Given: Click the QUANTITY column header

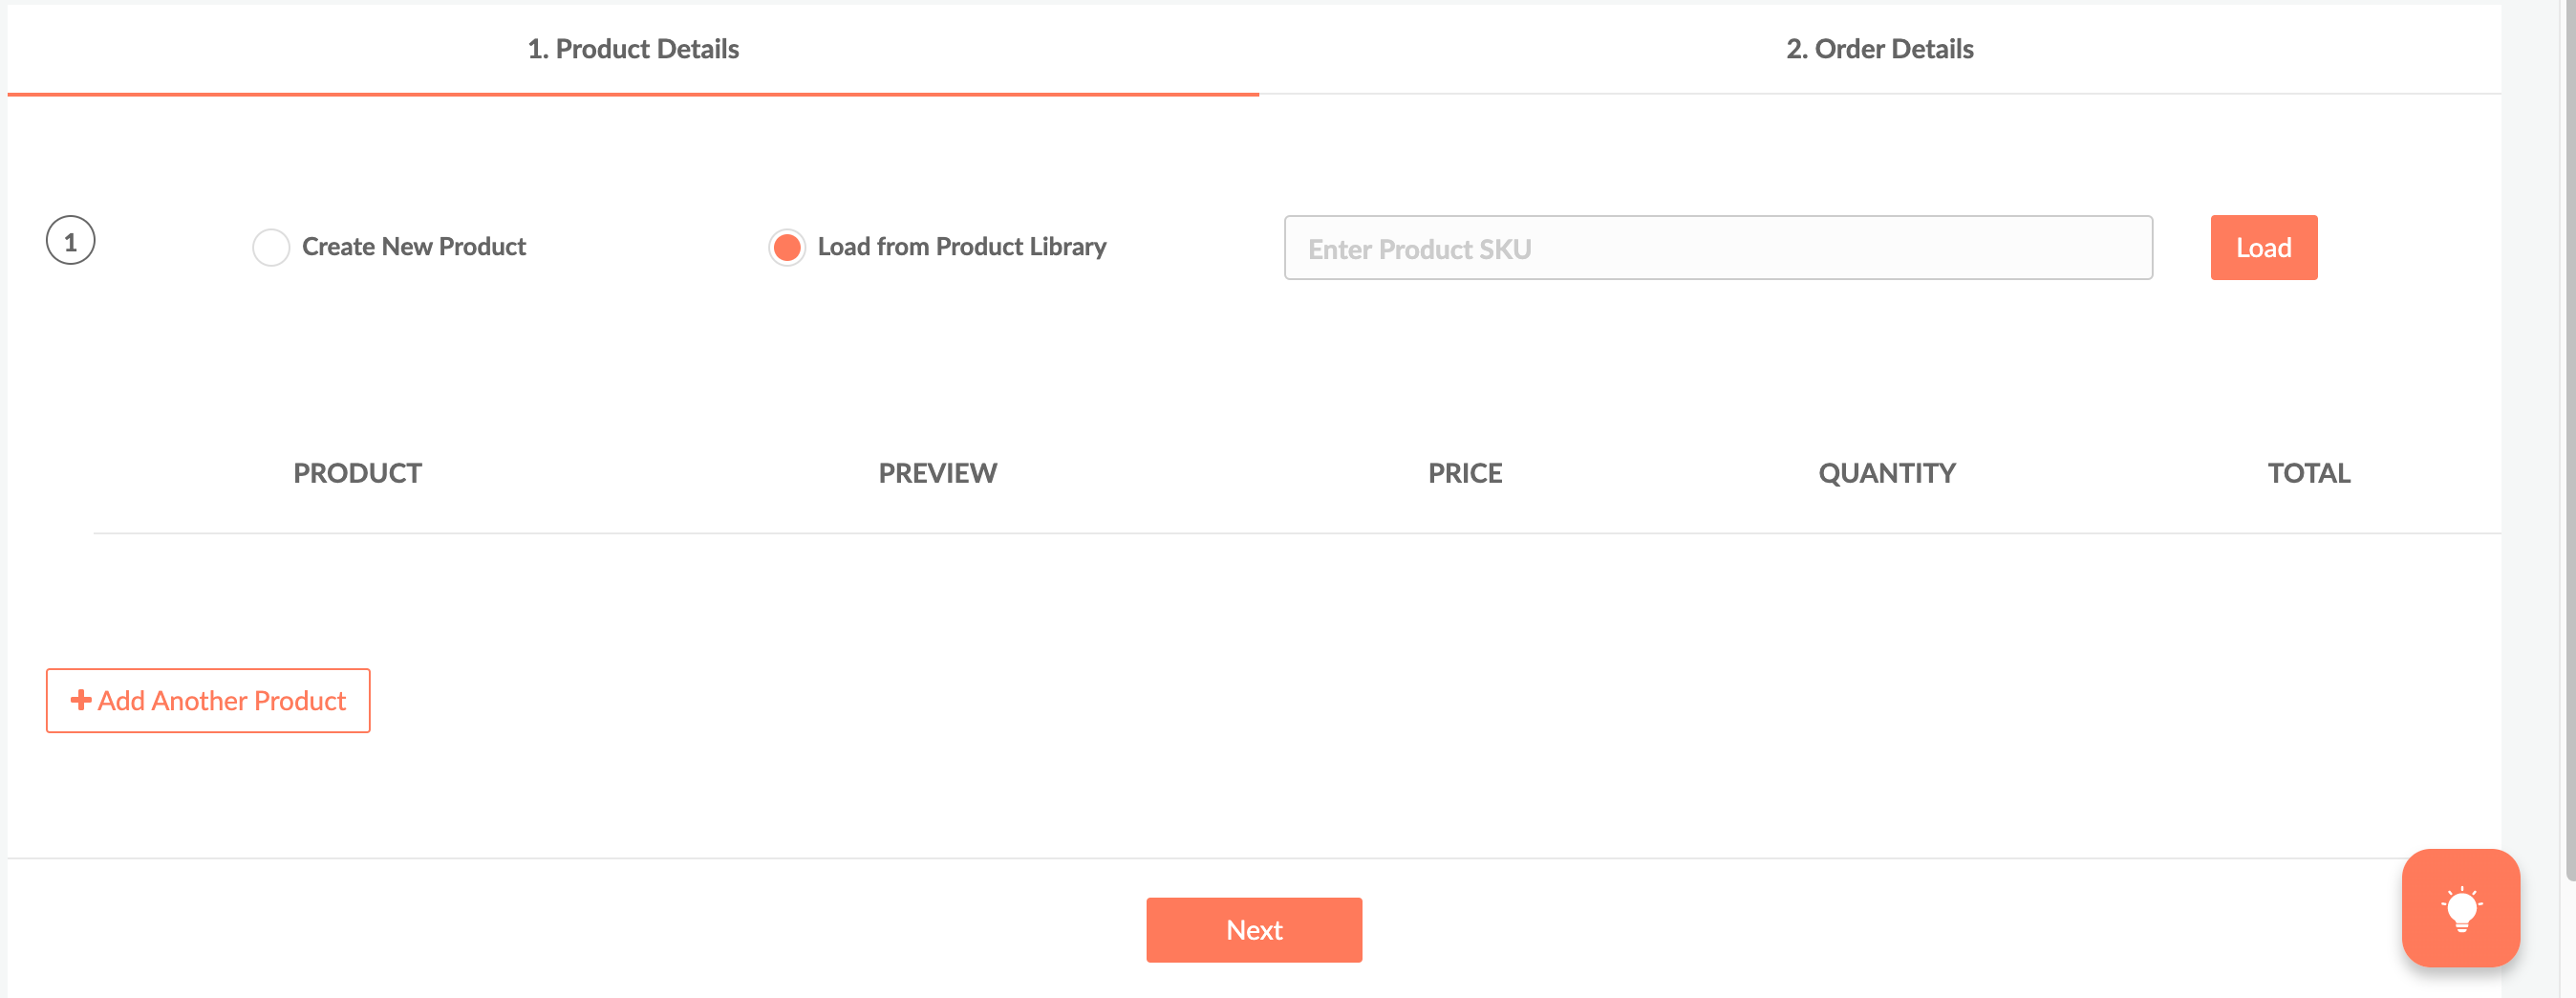Looking at the screenshot, I should point(1886,473).
